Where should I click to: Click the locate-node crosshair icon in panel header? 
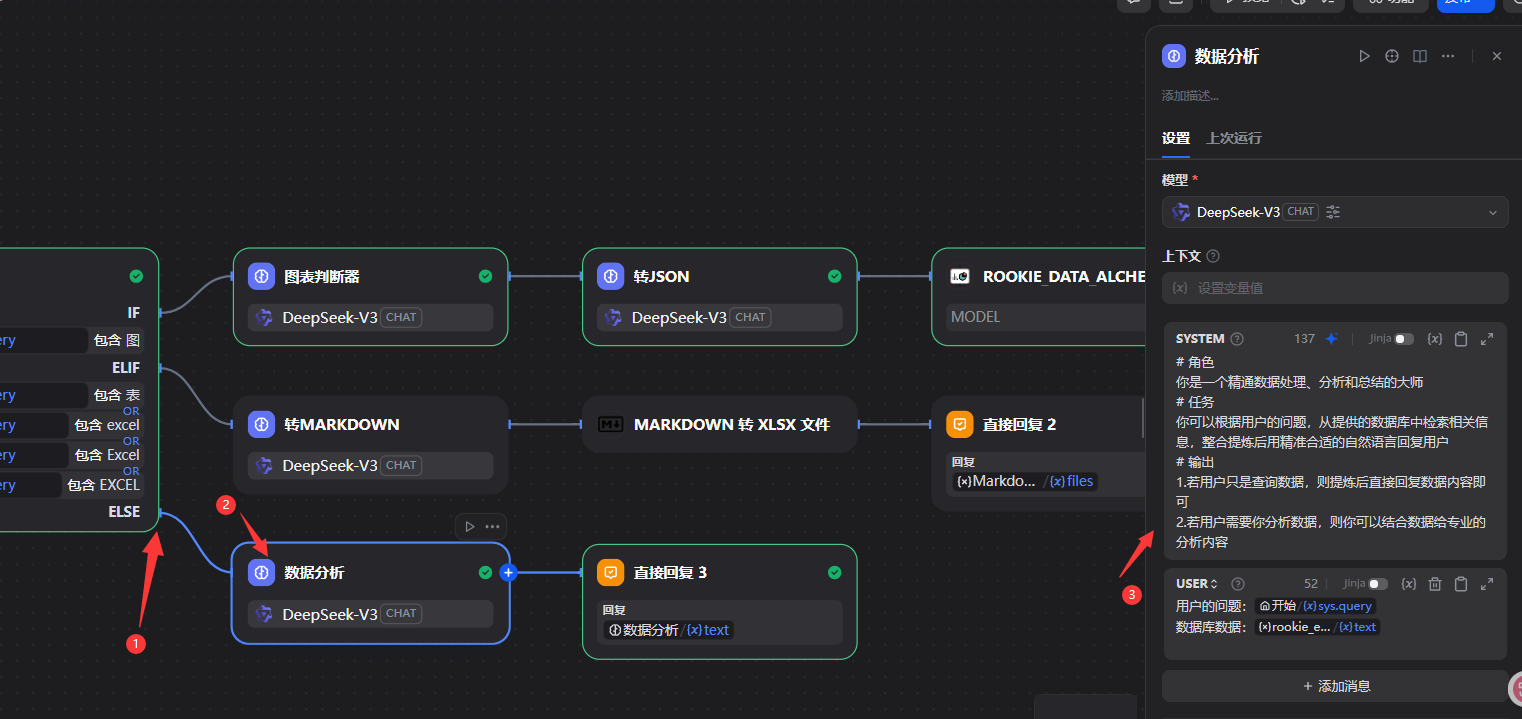pyautogui.click(x=1391, y=57)
